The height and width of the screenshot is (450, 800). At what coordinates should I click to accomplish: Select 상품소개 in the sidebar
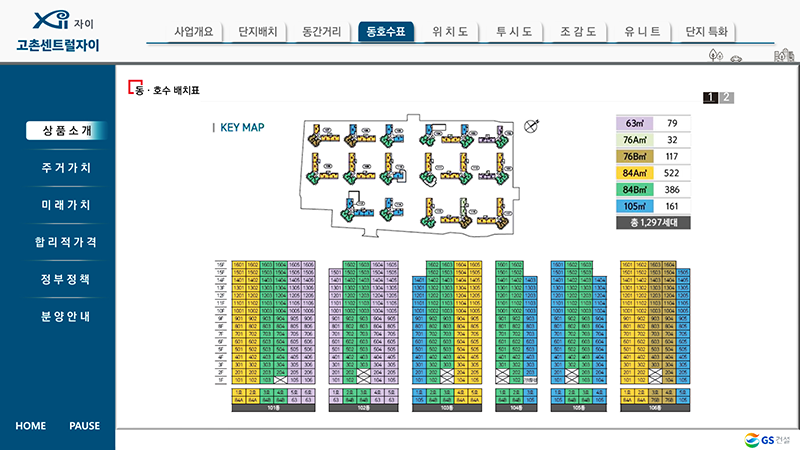pos(66,131)
